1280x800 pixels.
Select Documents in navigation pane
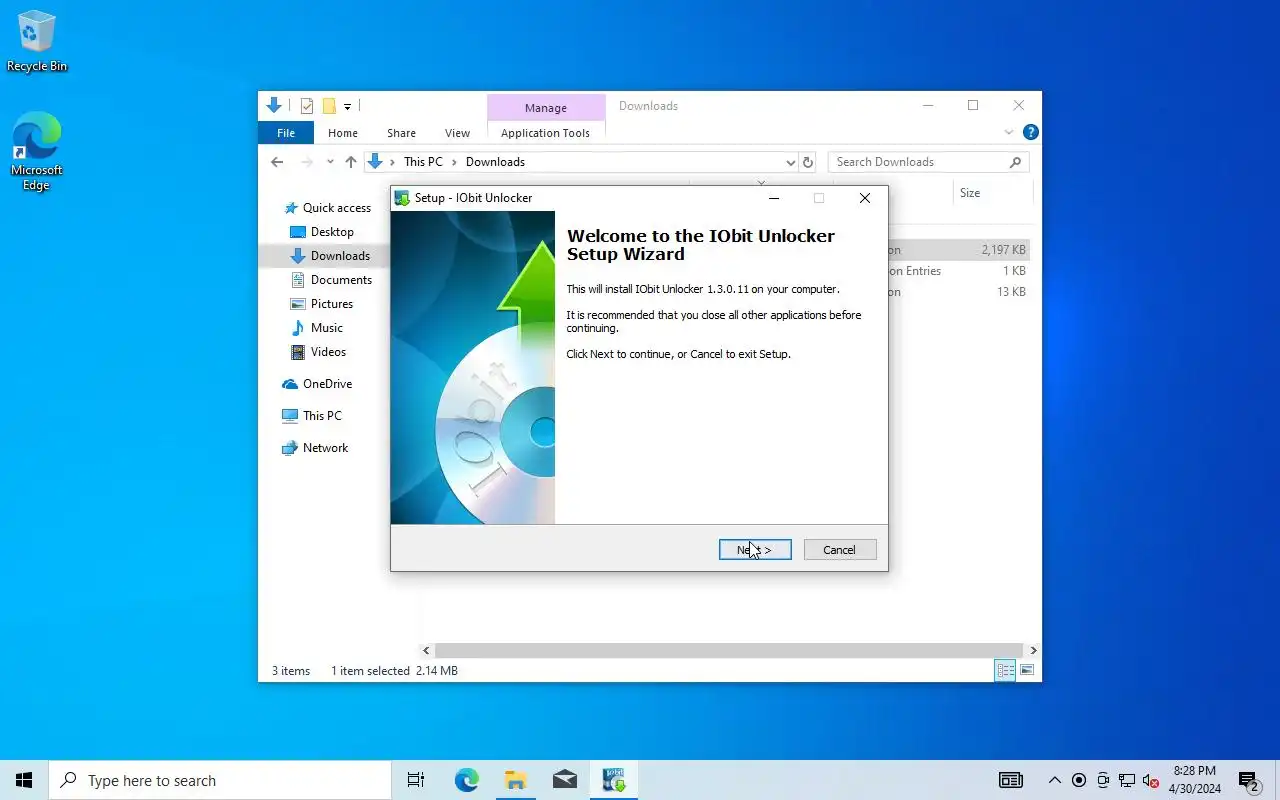pos(341,280)
